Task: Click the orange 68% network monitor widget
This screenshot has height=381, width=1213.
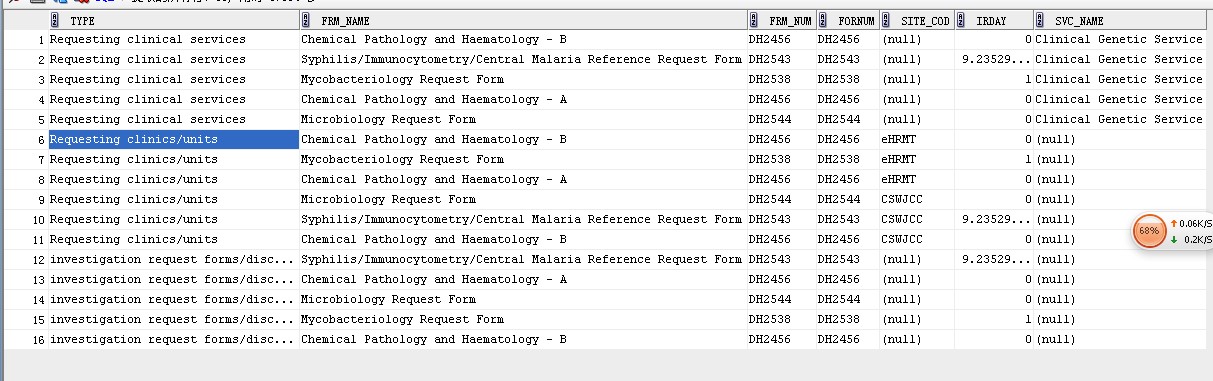Action: 1149,231
